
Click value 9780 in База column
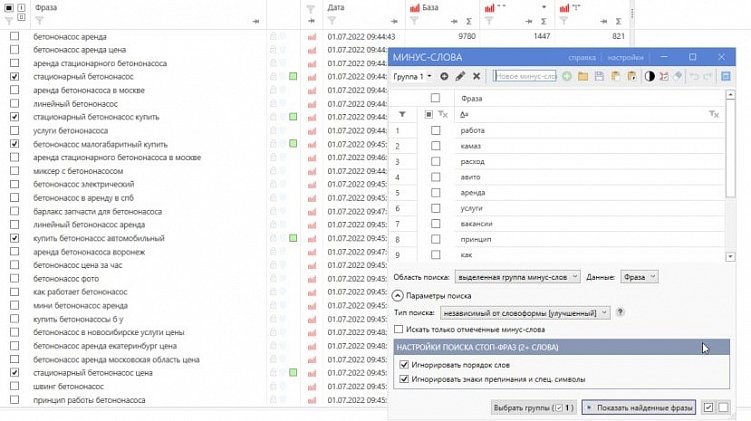tap(467, 36)
